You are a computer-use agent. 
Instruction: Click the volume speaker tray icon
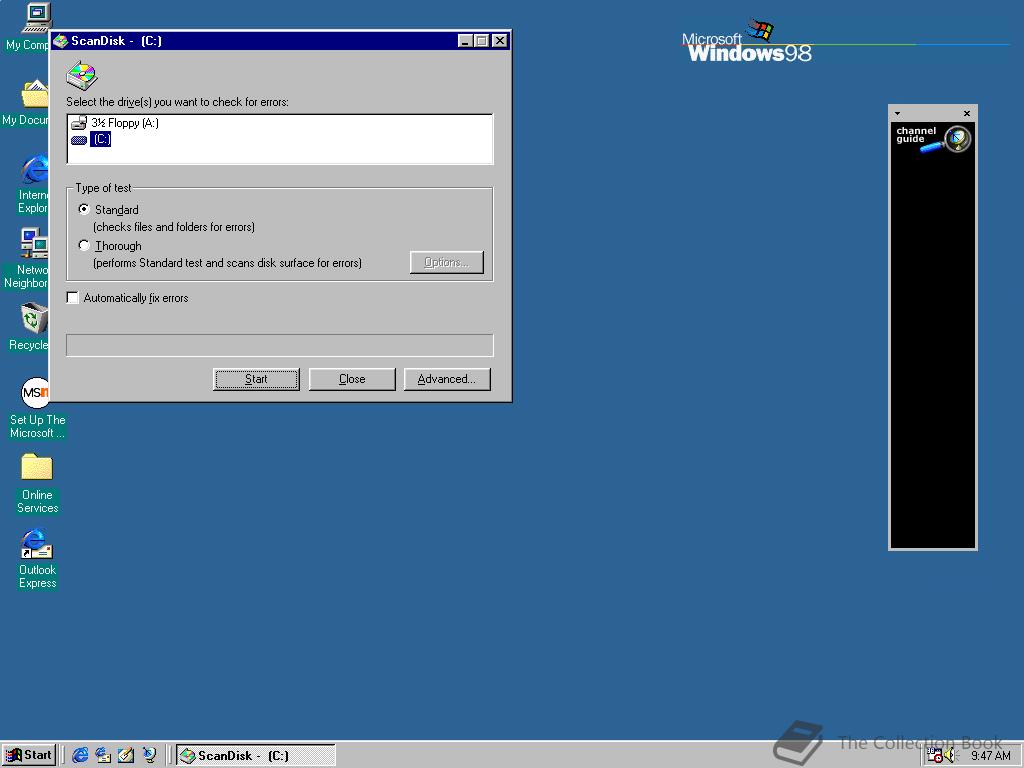[950, 756]
